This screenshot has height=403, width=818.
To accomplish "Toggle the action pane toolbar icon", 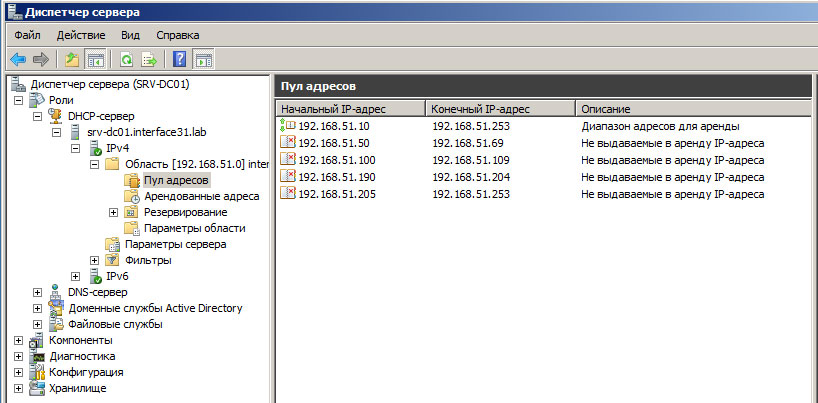I will tap(203, 60).
